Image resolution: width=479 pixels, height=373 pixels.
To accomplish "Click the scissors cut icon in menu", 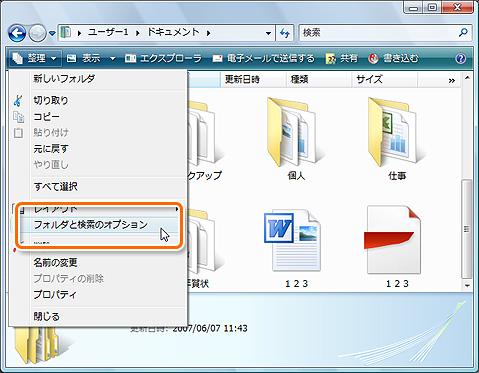I will click(18, 100).
